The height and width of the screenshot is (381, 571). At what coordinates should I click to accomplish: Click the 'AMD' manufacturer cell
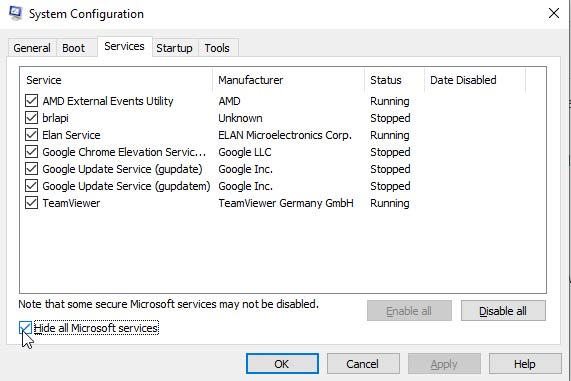229,101
